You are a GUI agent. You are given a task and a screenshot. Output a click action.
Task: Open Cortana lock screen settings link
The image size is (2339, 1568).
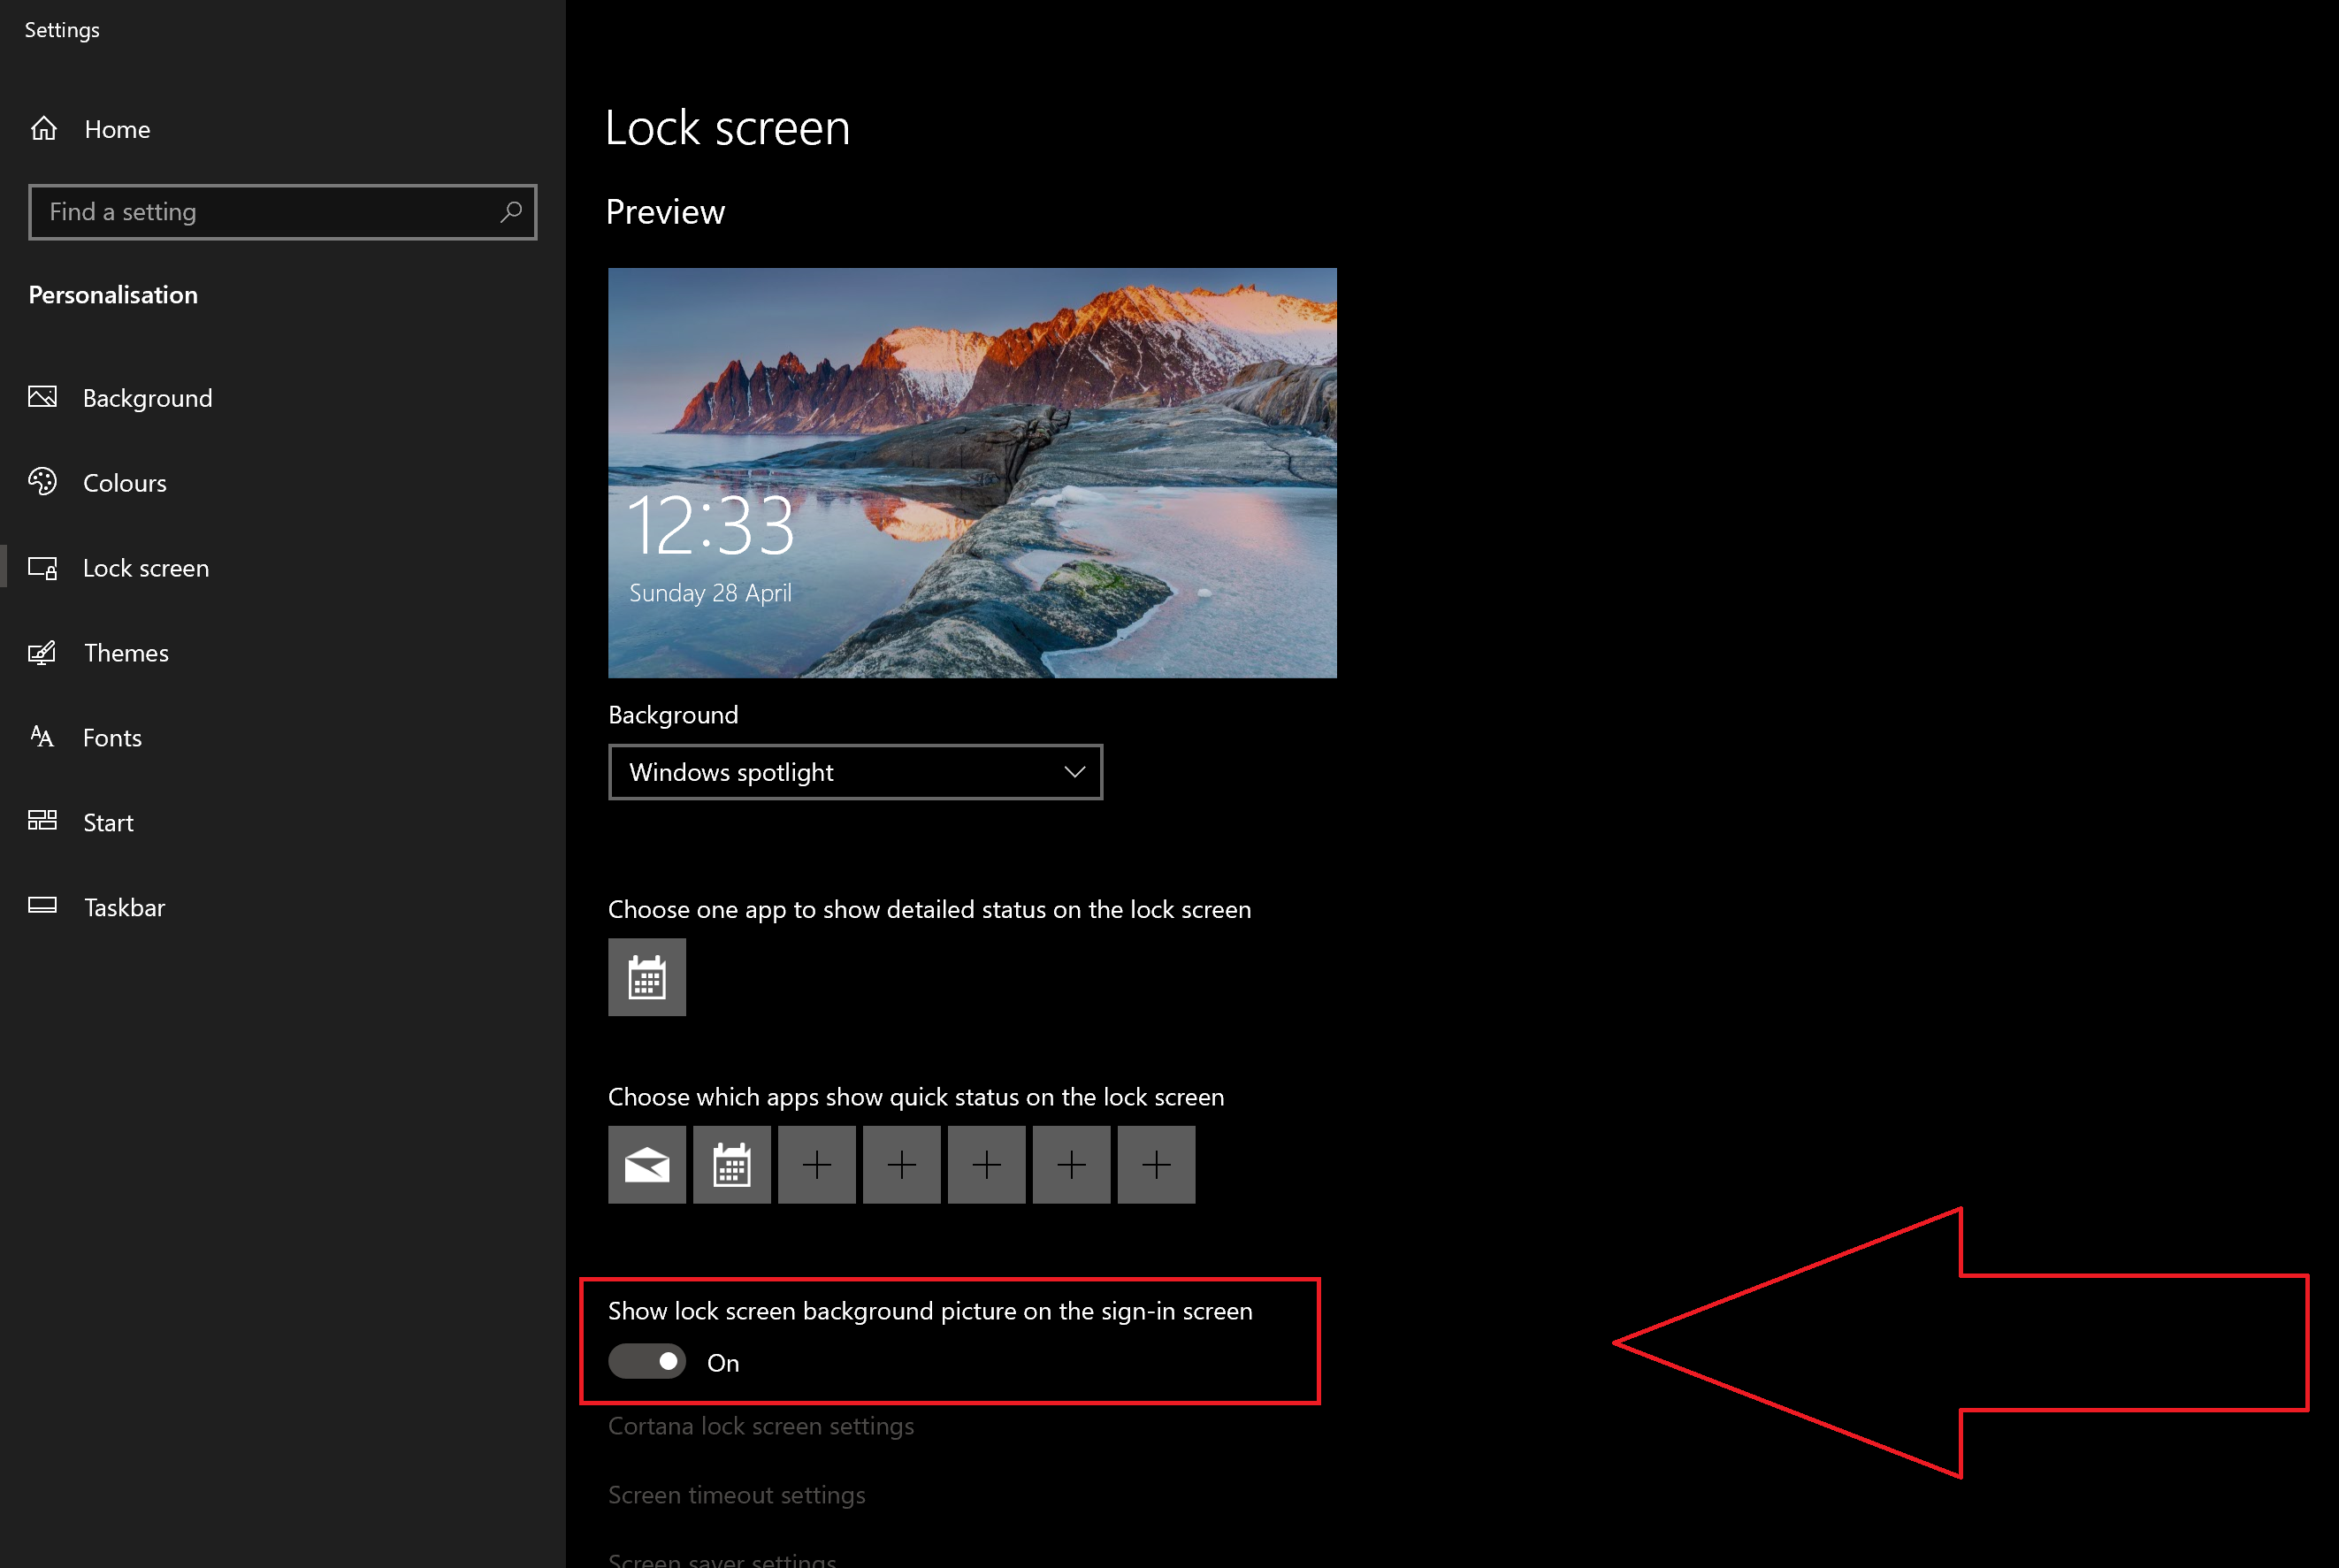(x=761, y=1426)
